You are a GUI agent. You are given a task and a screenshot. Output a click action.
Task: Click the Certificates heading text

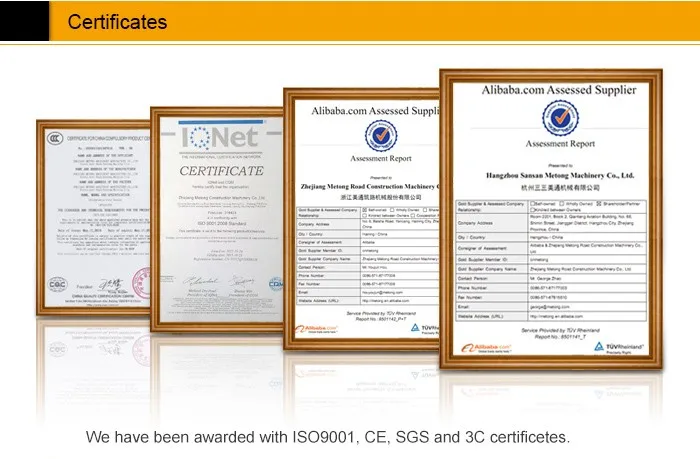(117, 22)
